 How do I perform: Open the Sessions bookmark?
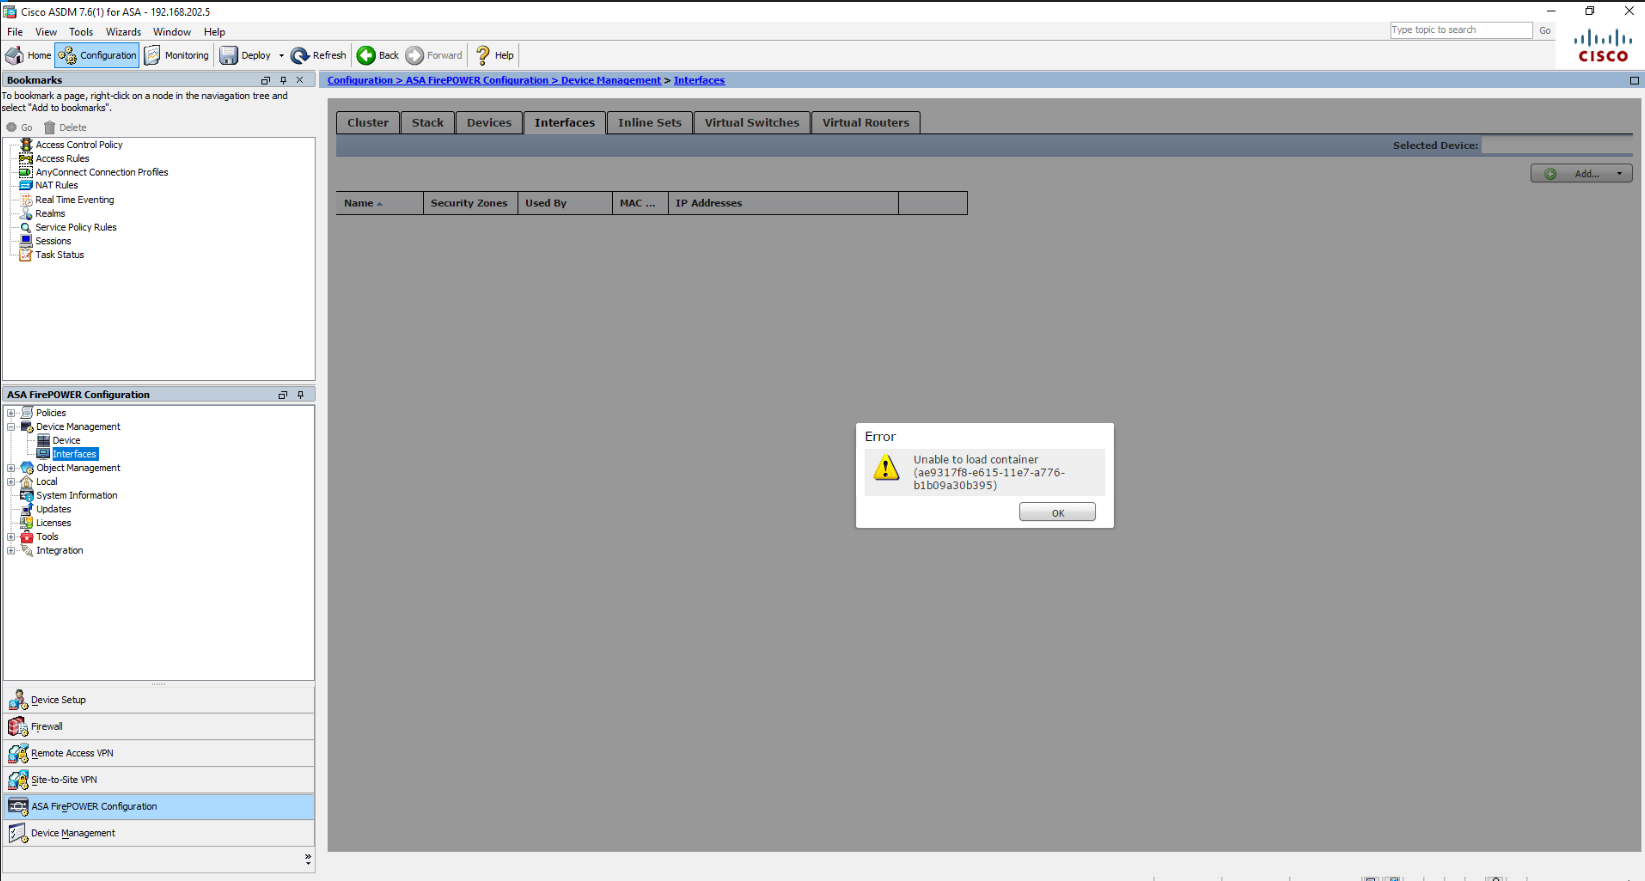click(53, 241)
